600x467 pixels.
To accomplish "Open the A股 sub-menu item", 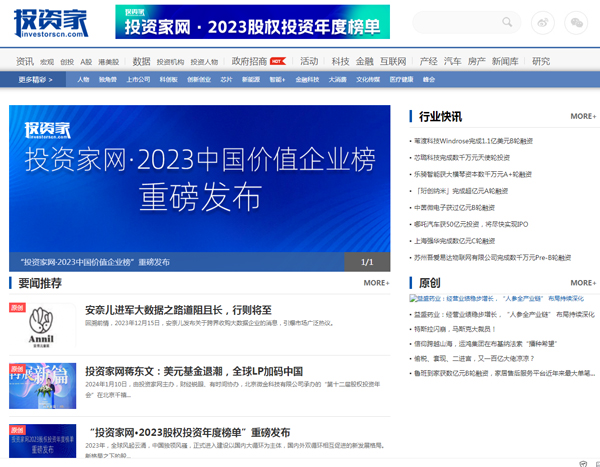I will pyautogui.click(x=86, y=62).
